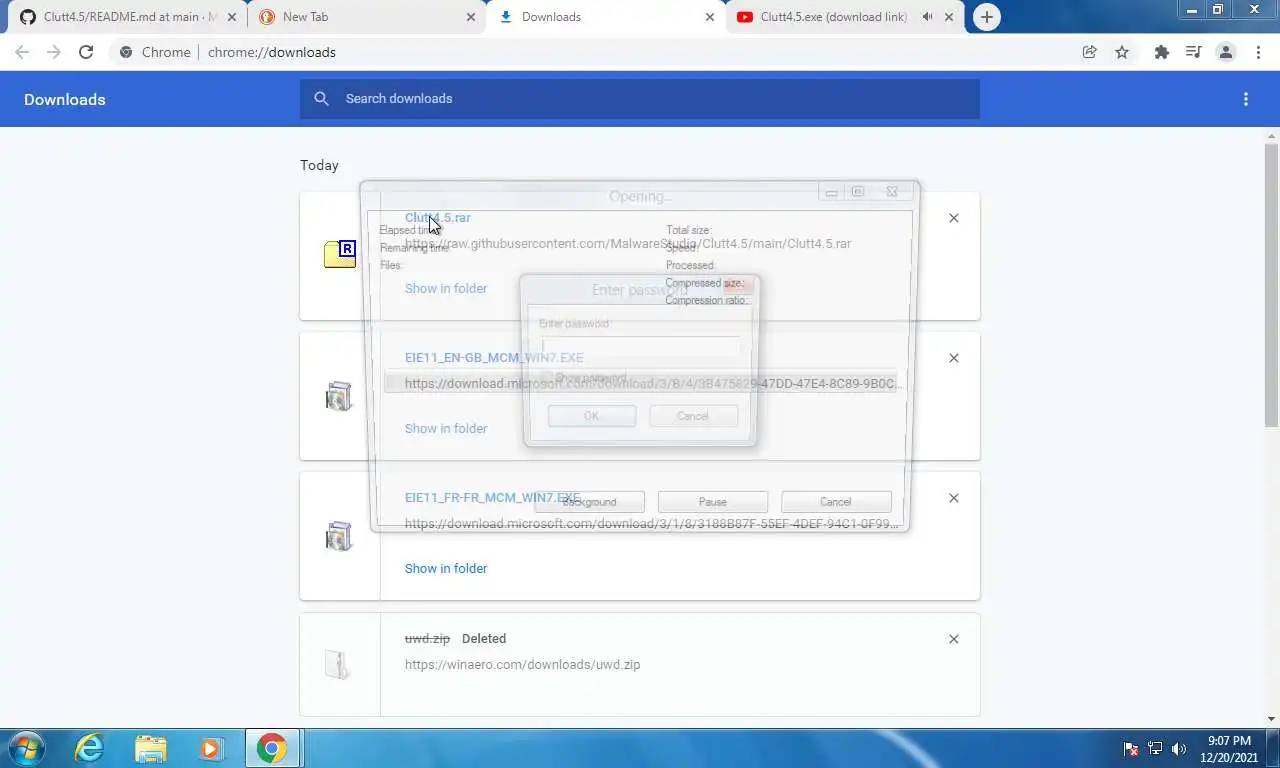The image size is (1280, 768).
Task: Open the winaero.com uwd.zip source URL
Action: pos(522,664)
